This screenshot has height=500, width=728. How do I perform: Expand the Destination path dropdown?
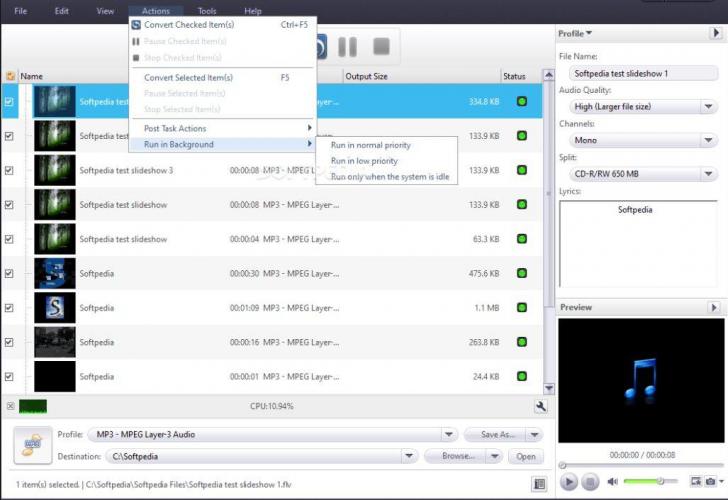pos(409,456)
